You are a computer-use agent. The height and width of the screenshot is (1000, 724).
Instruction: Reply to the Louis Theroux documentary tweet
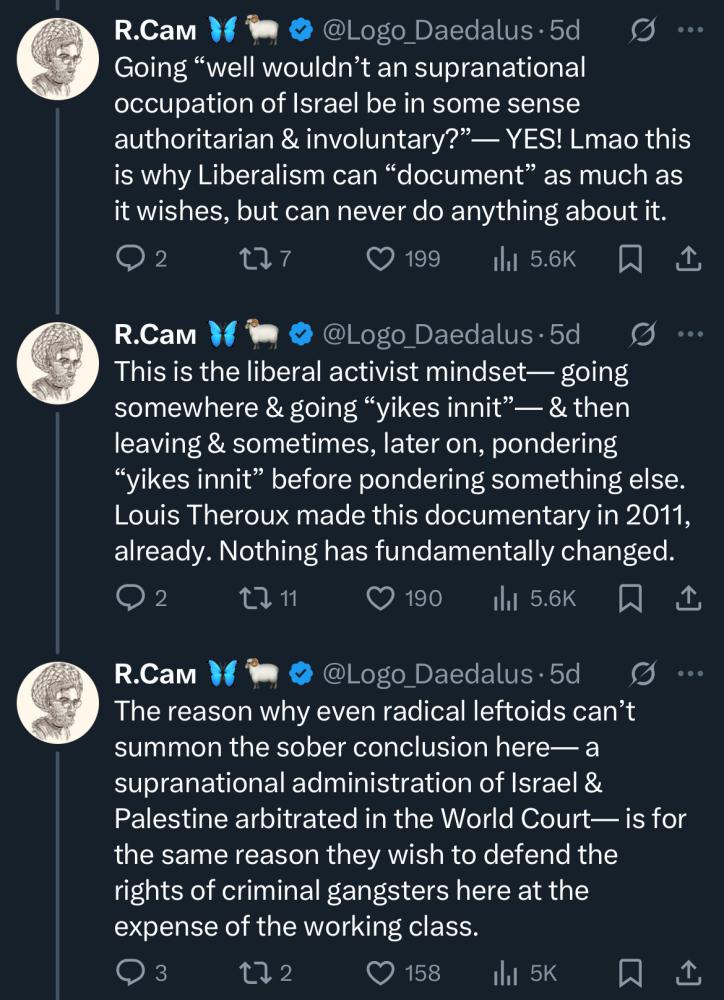tap(131, 598)
